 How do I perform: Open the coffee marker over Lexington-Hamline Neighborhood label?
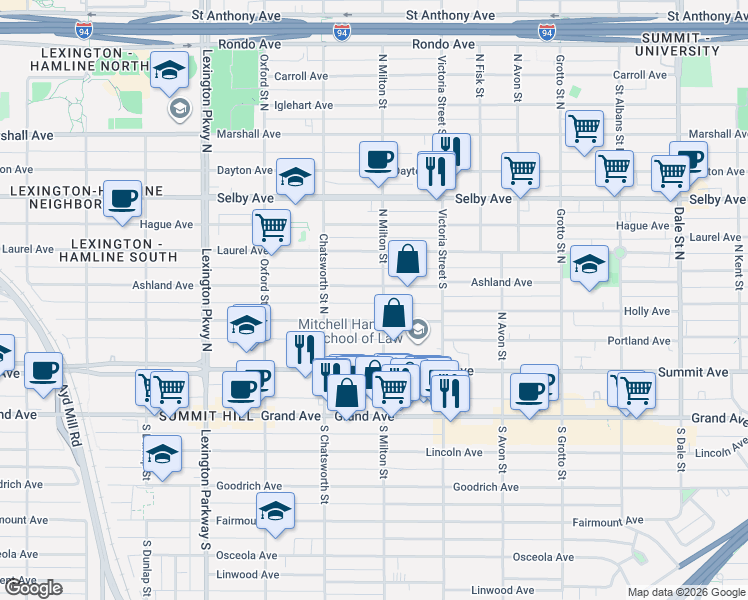click(122, 201)
